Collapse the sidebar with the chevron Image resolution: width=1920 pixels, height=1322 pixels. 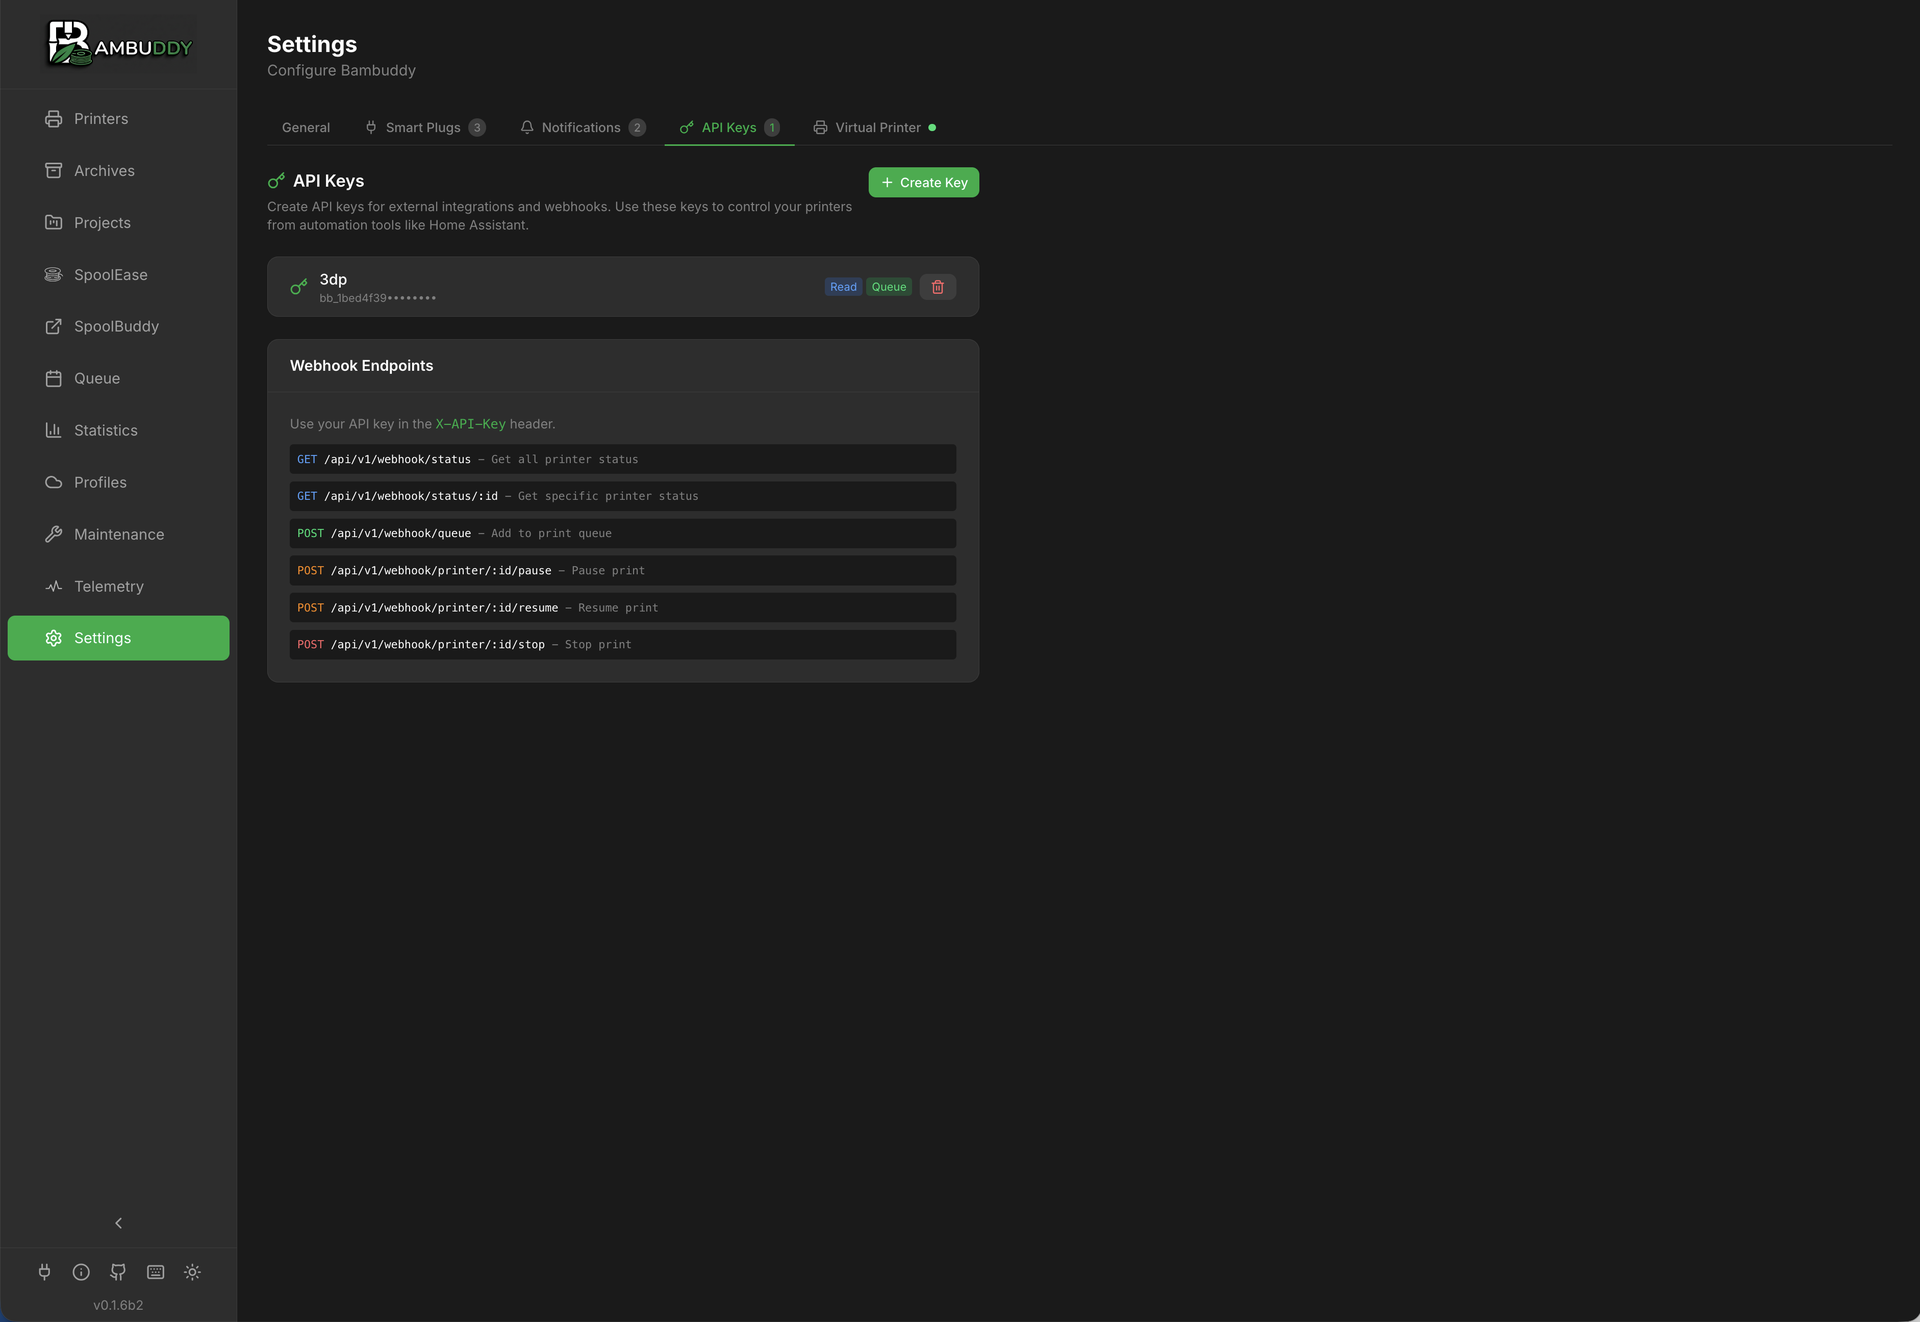(118, 1223)
